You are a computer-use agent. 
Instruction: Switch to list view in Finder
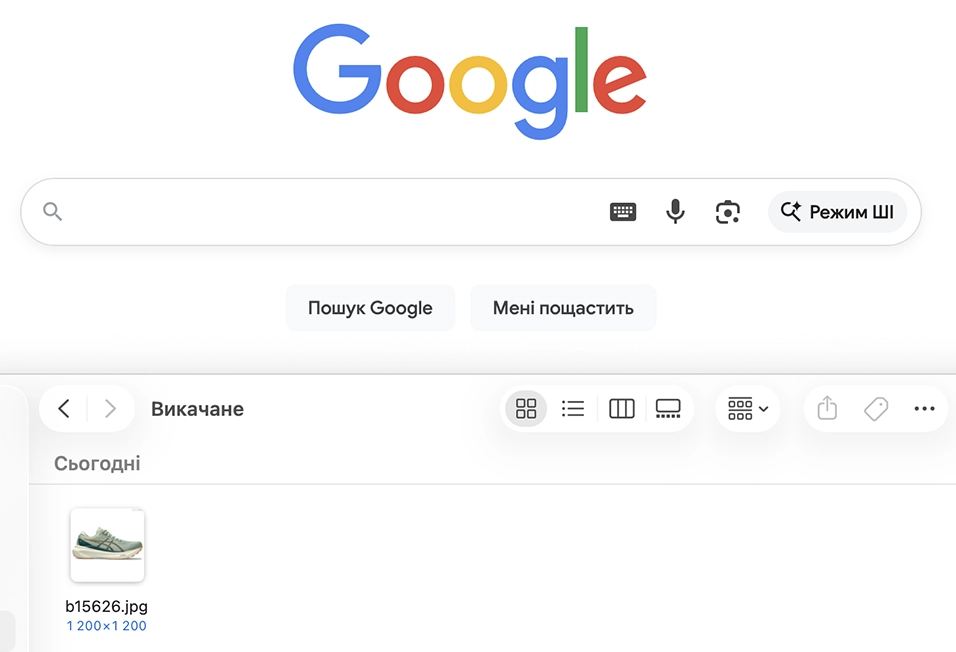click(x=573, y=409)
